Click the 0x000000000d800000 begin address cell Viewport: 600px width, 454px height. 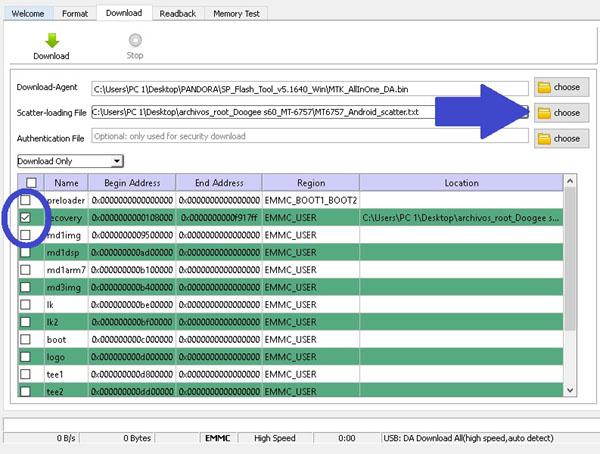[132, 374]
